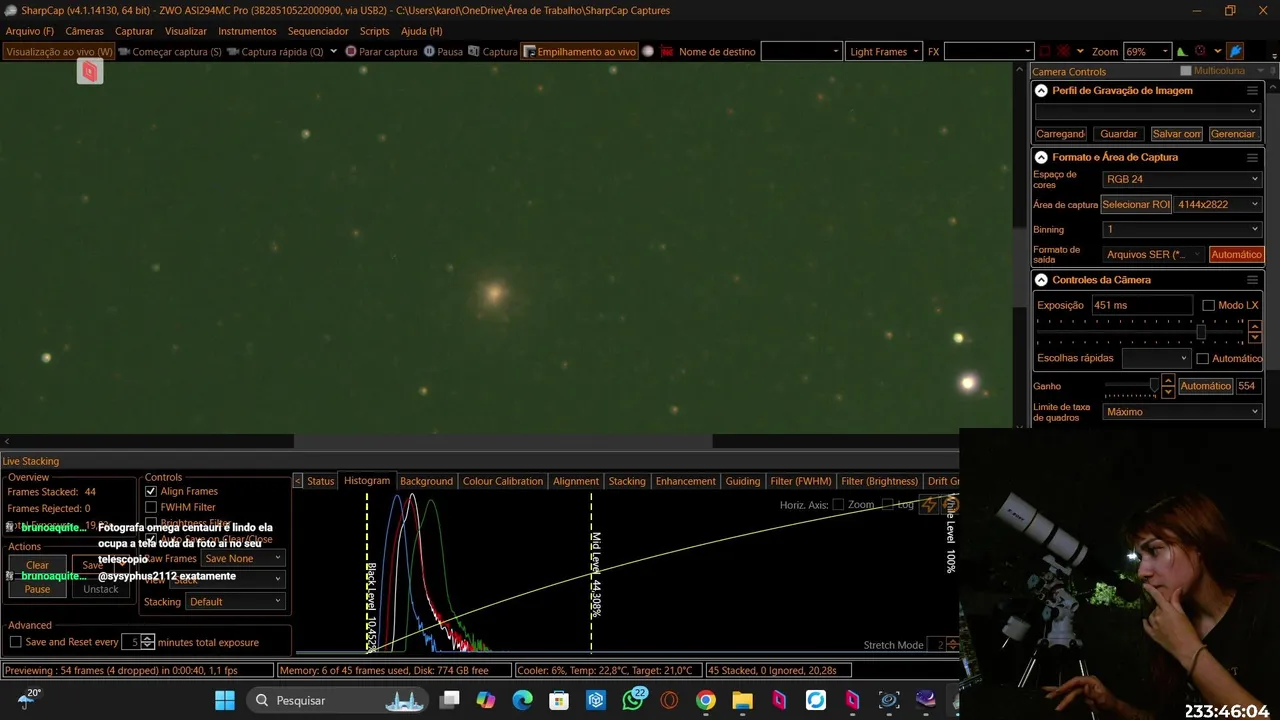Toggle Align Frames checkbox
This screenshot has width=1280, height=720.
tap(151, 491)
